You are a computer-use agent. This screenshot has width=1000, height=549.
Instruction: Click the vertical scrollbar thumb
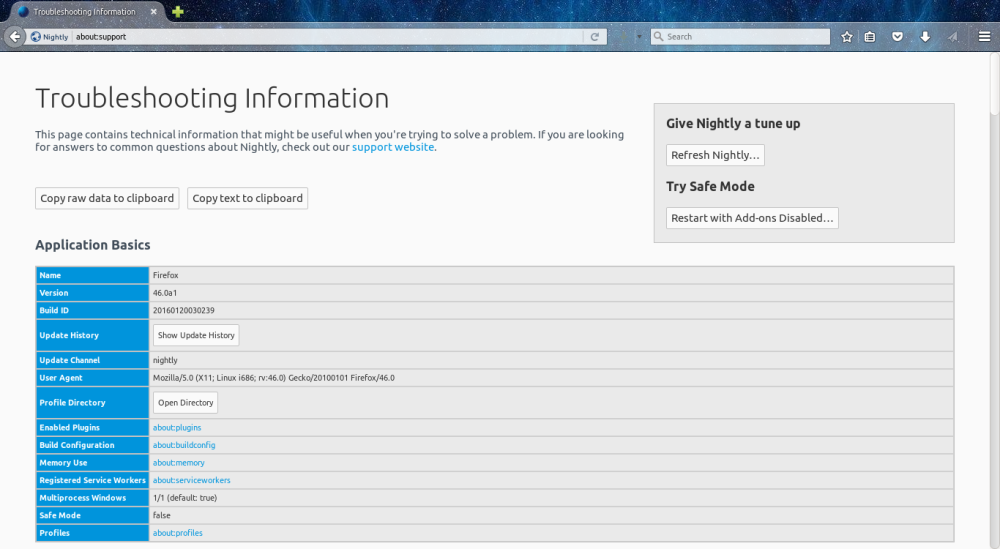click(994, 84)
